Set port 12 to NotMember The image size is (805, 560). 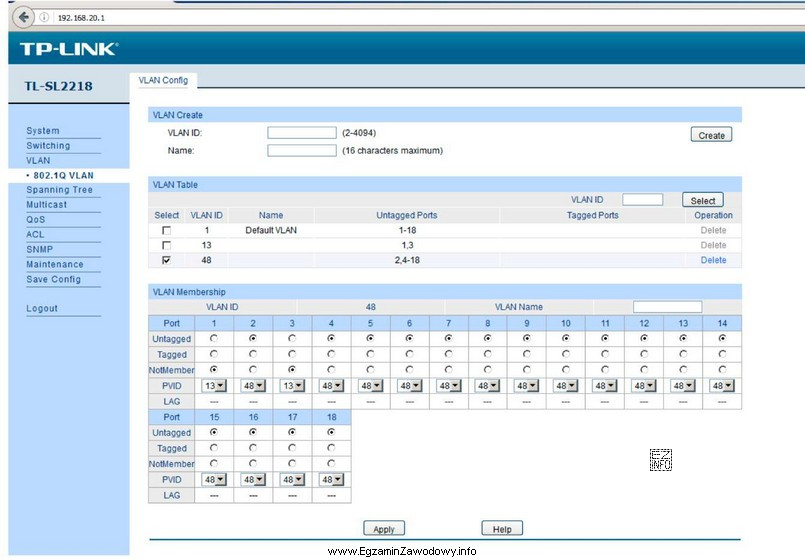tap(644, 369)
